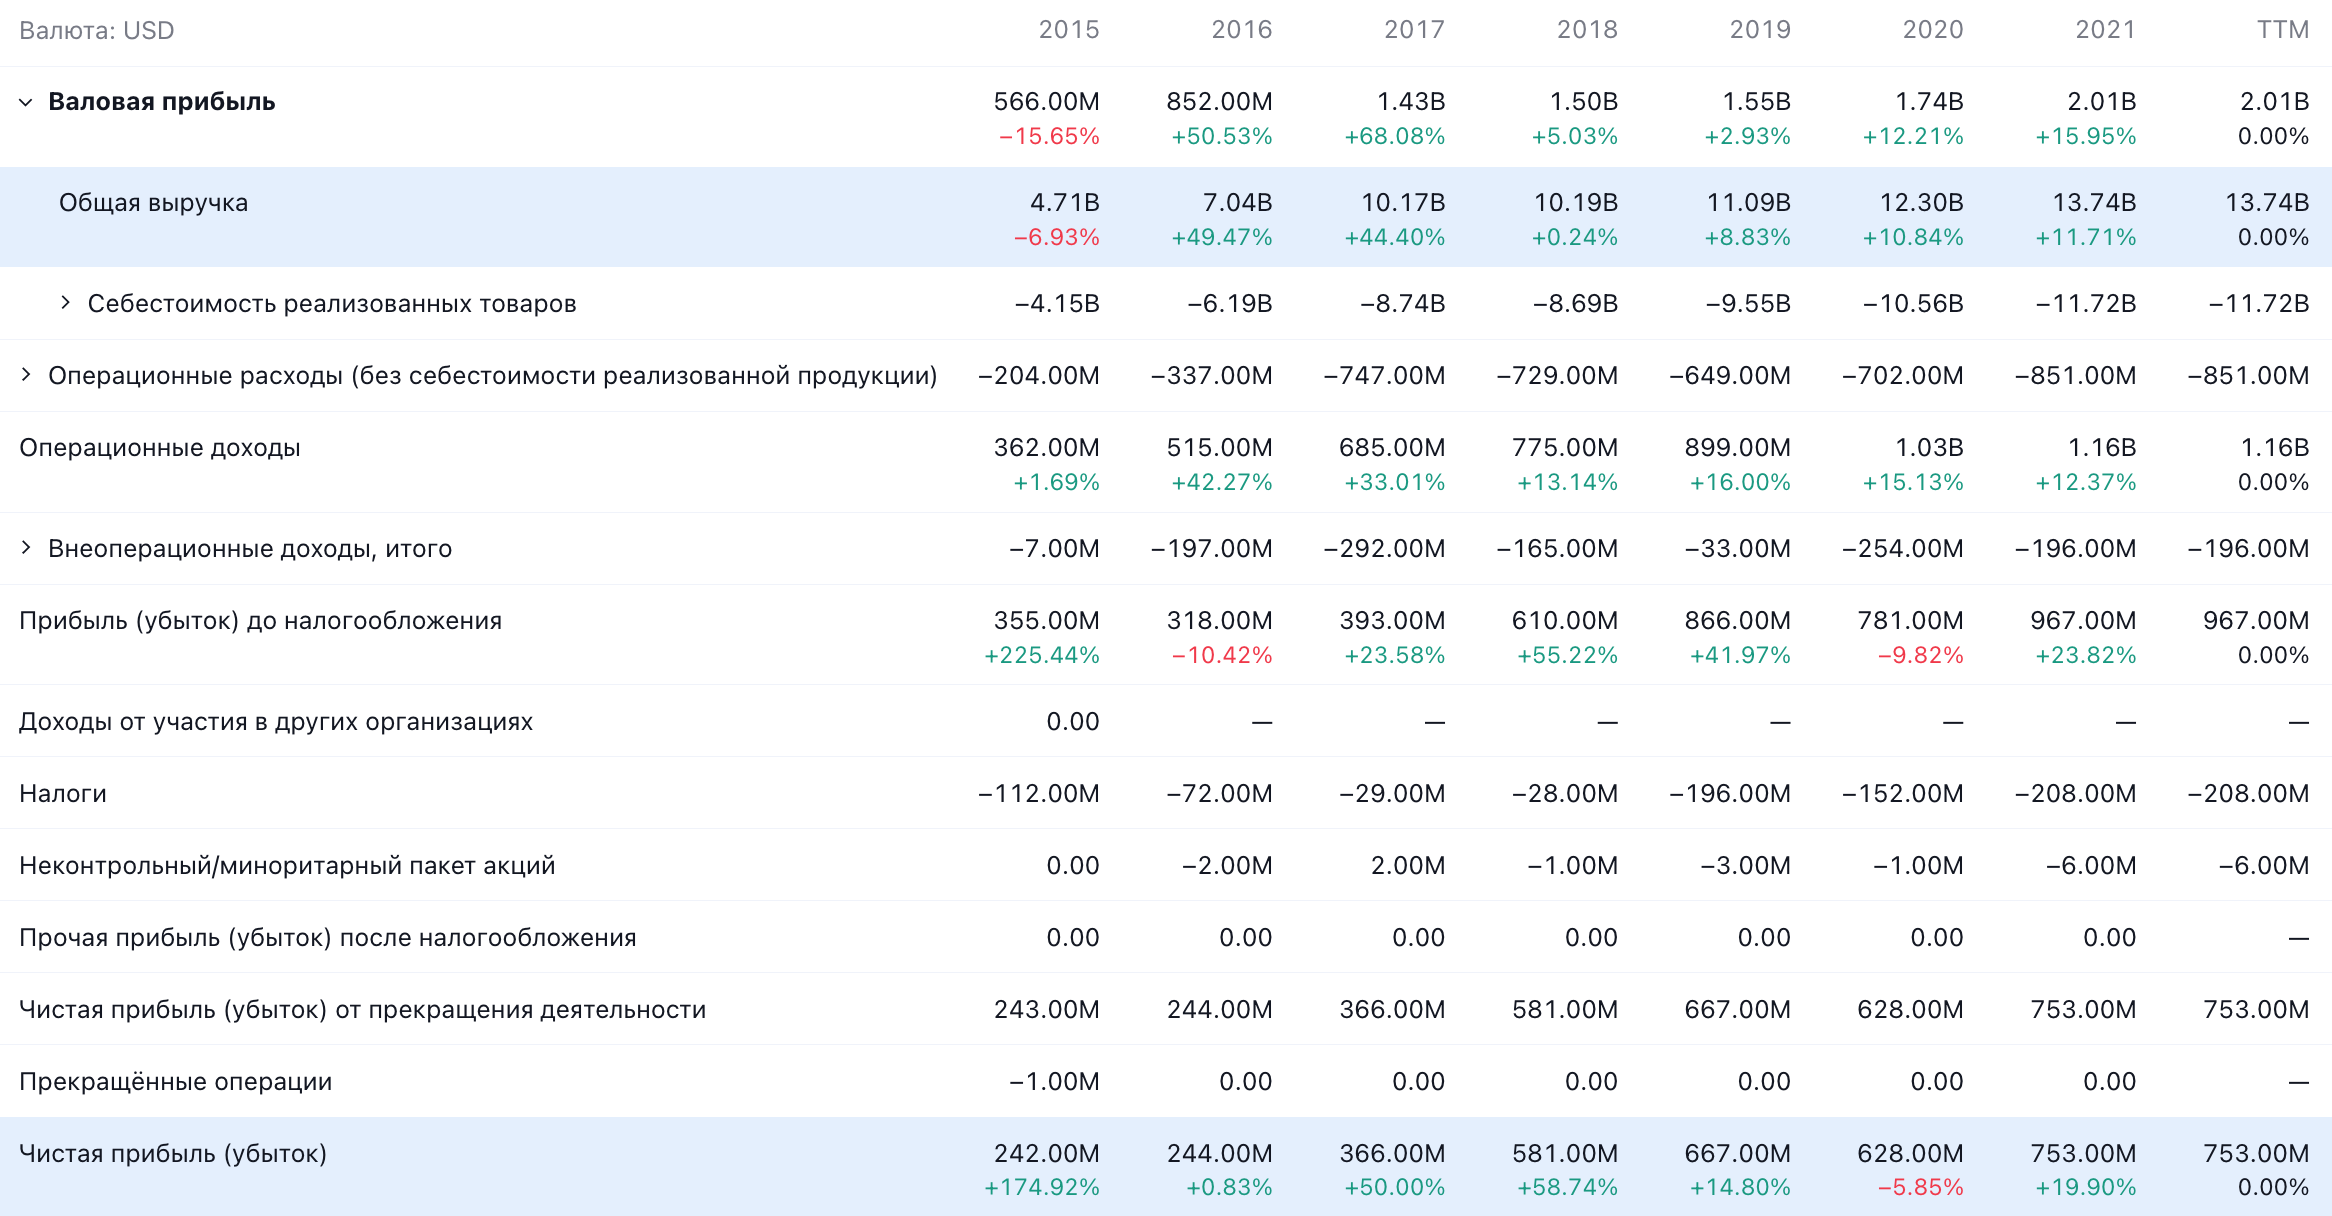The height and width of the screenshot is (1216, 2332).
Task: Expand Внеоперационные доходы, итого chevron
Action: click(26, 548)
